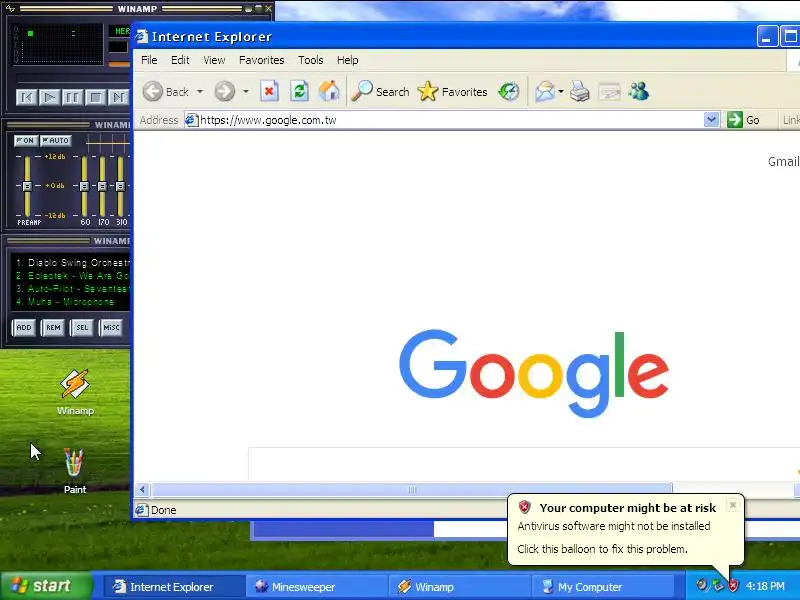Click the security shield tray icon

click(733, 585)
